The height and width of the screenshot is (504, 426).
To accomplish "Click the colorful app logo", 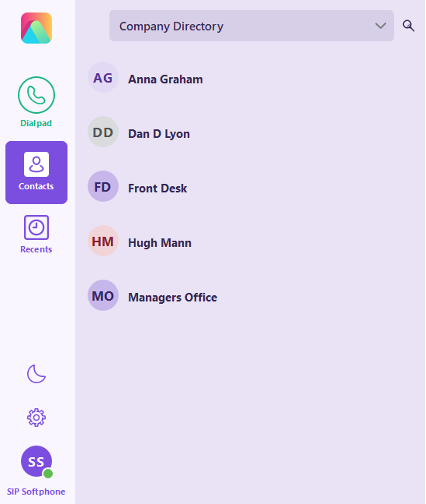I will (36, 28).
